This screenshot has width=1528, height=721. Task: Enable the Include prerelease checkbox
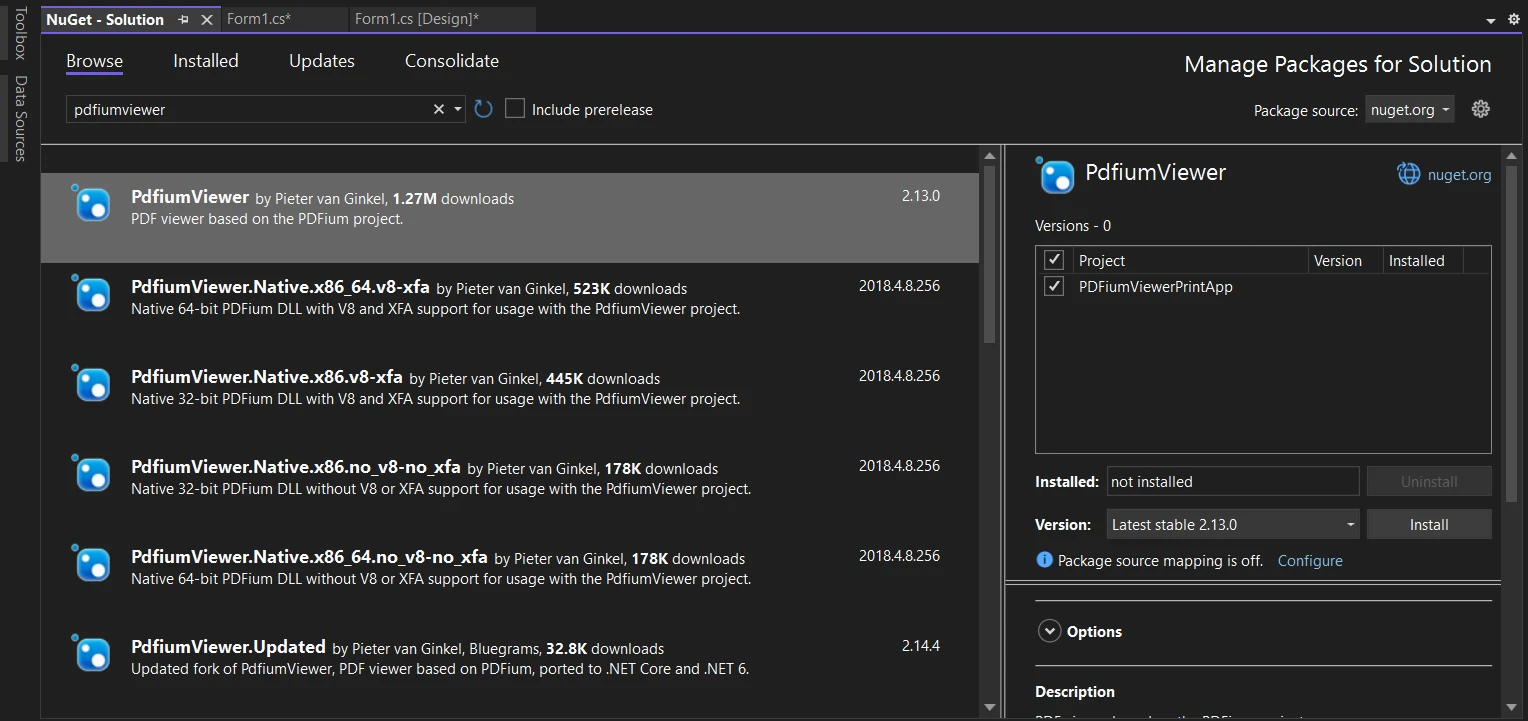click(515, 109)
